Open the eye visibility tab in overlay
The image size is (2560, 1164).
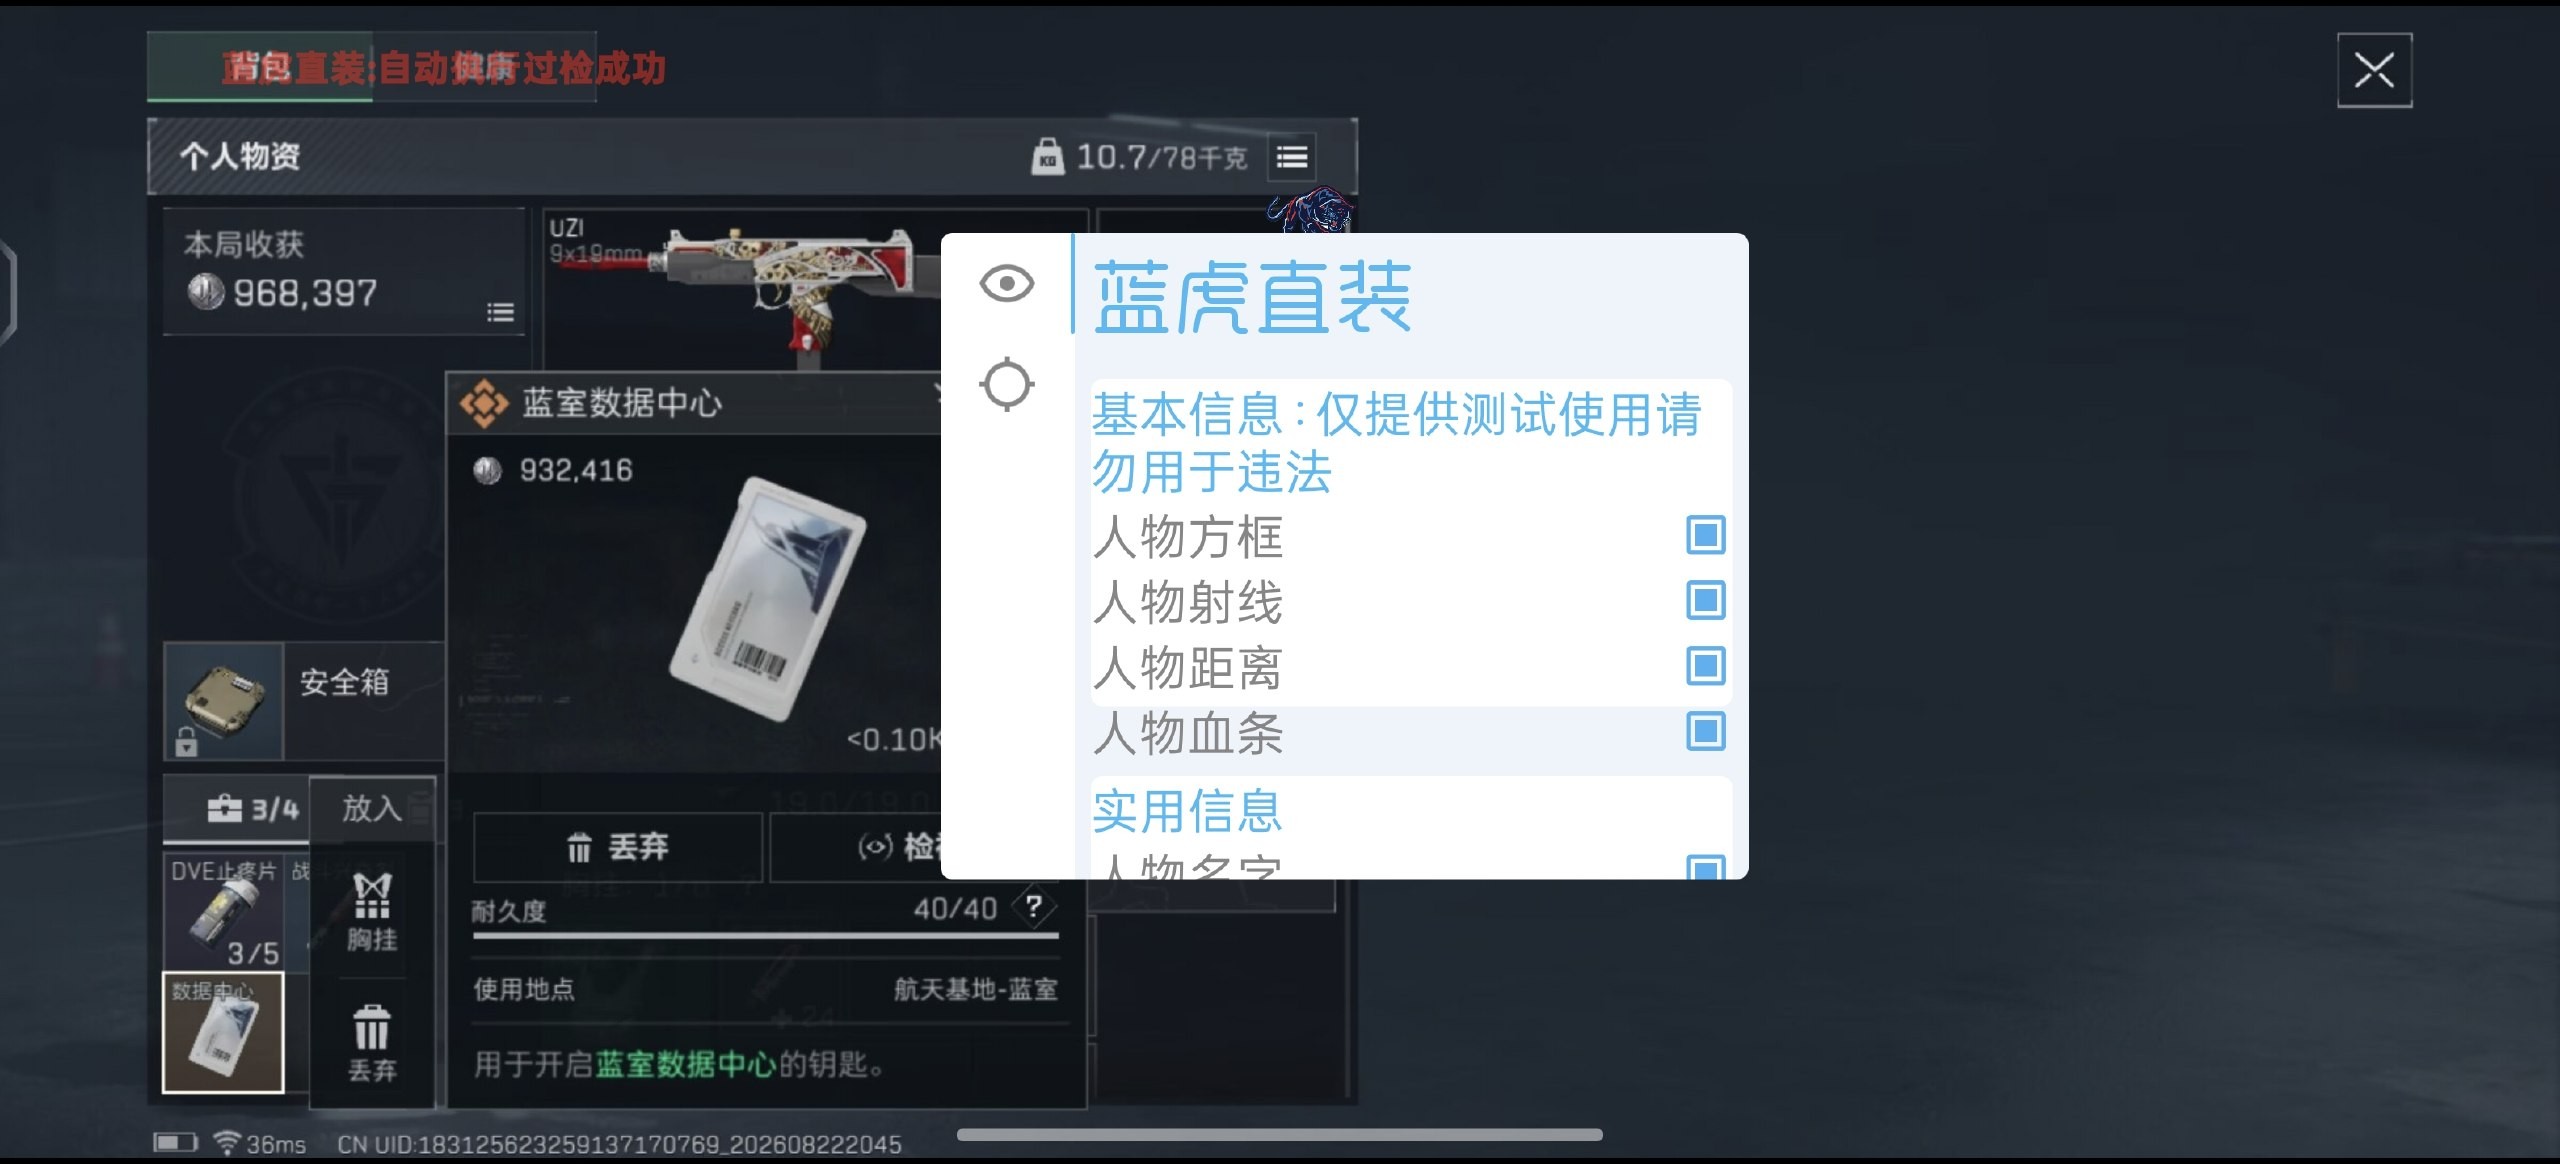pos(1006,284)
